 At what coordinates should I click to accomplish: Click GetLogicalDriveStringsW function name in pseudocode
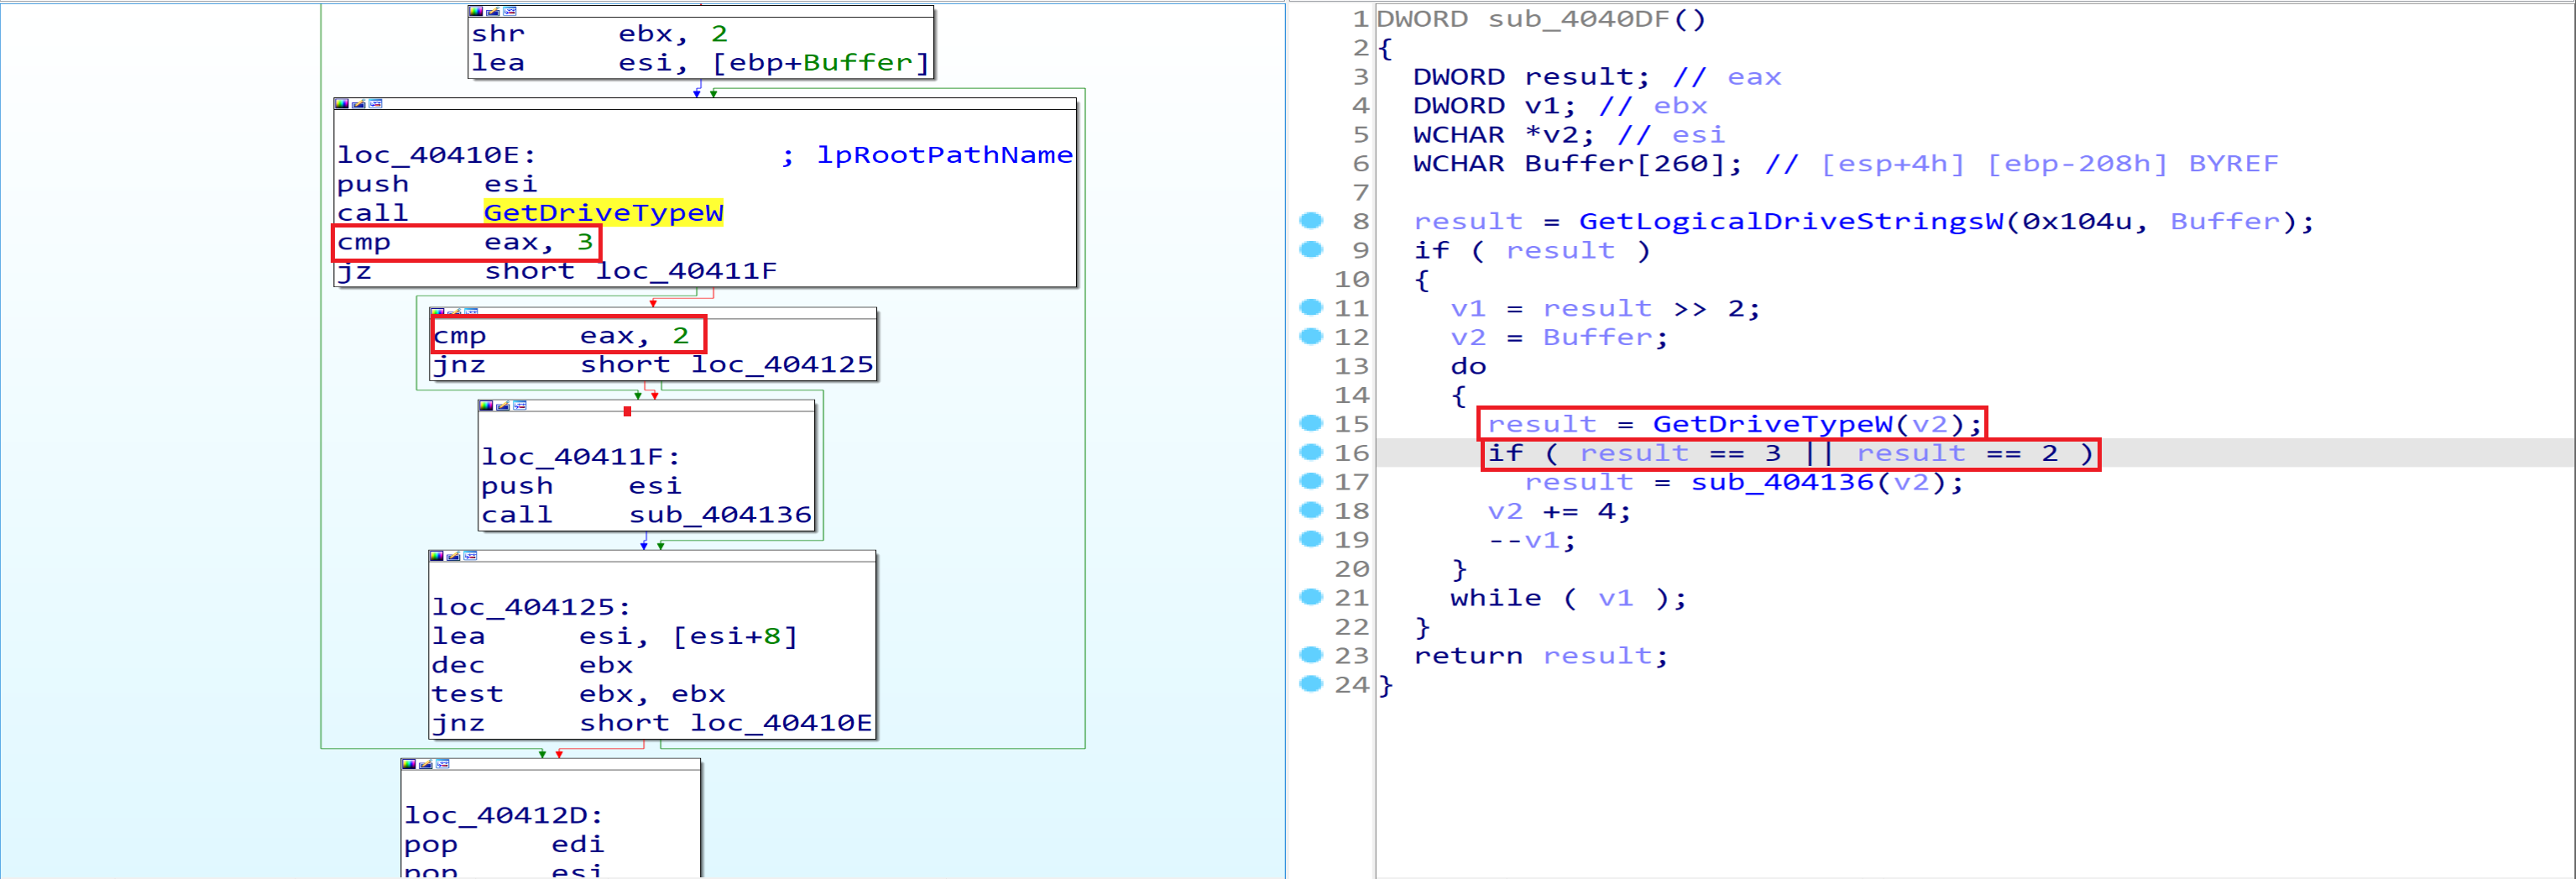pyautogui.click(x=1790, y=221)
